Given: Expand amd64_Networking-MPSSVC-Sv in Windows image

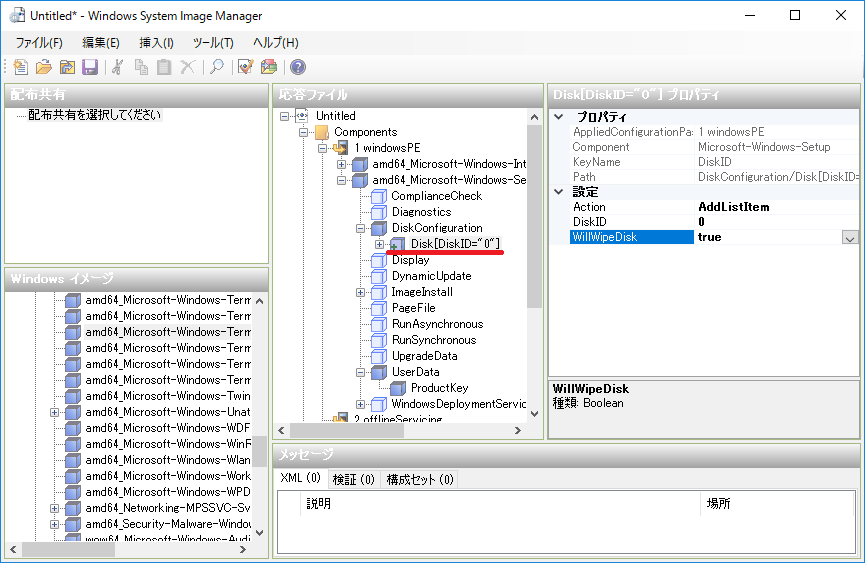Looking at the screenshot, I should (54, 508).
